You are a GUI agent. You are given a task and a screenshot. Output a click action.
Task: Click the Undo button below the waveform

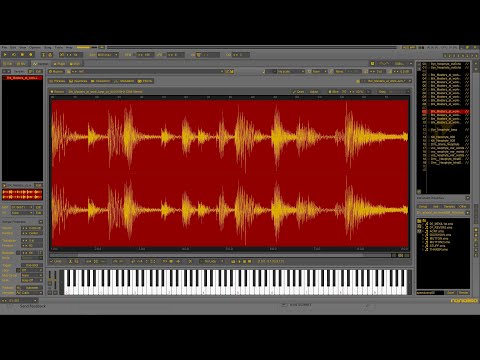click(55, 262)
